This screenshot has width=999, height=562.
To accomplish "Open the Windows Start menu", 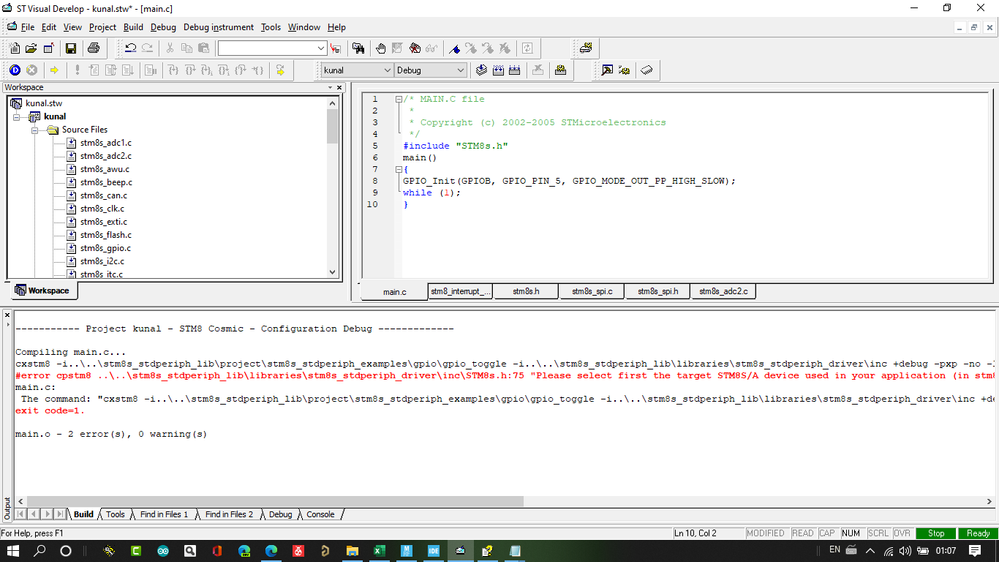I will pos(13,551).
